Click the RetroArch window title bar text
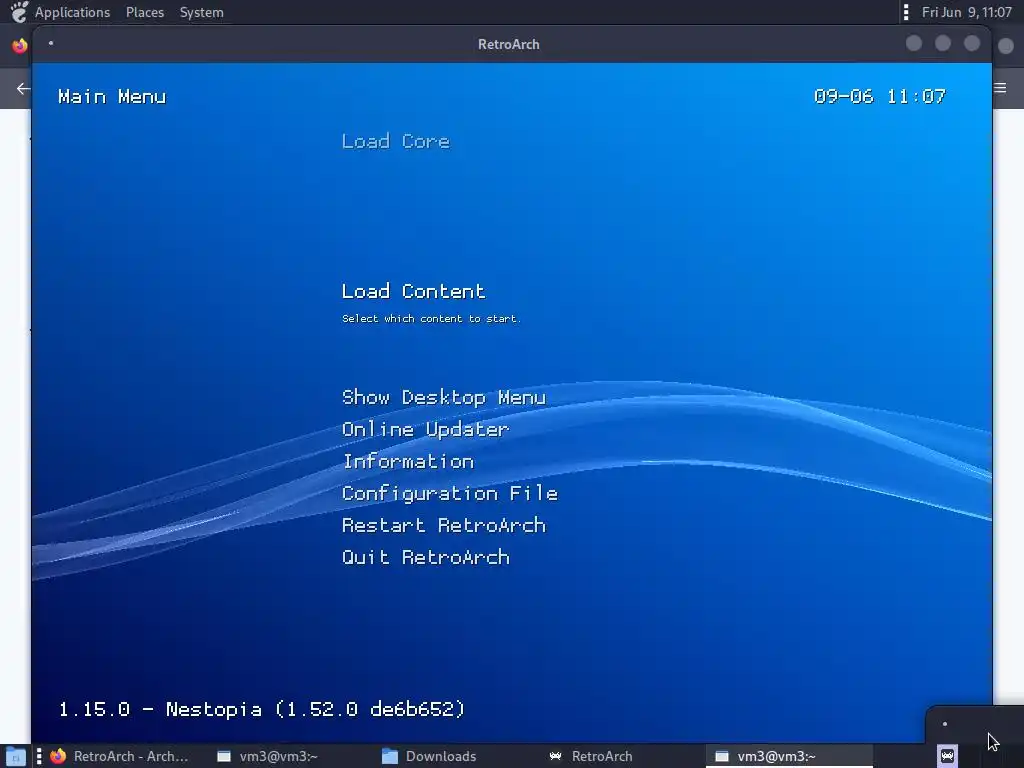Image resolution: width=1024 pixels, height=768 pixels. click(509, 44)
